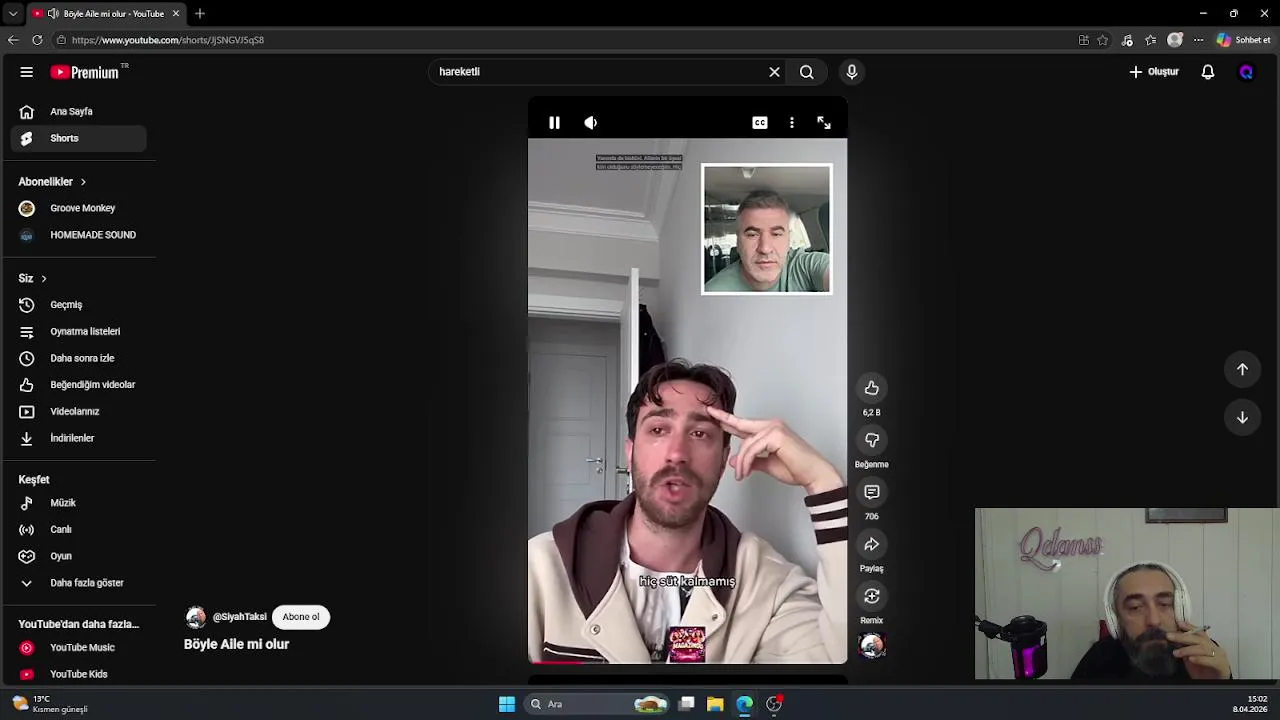Pause the playing Short
The height and width of the screenshot is (720, 1280).
pyautogui.click(x=554, y=123)
